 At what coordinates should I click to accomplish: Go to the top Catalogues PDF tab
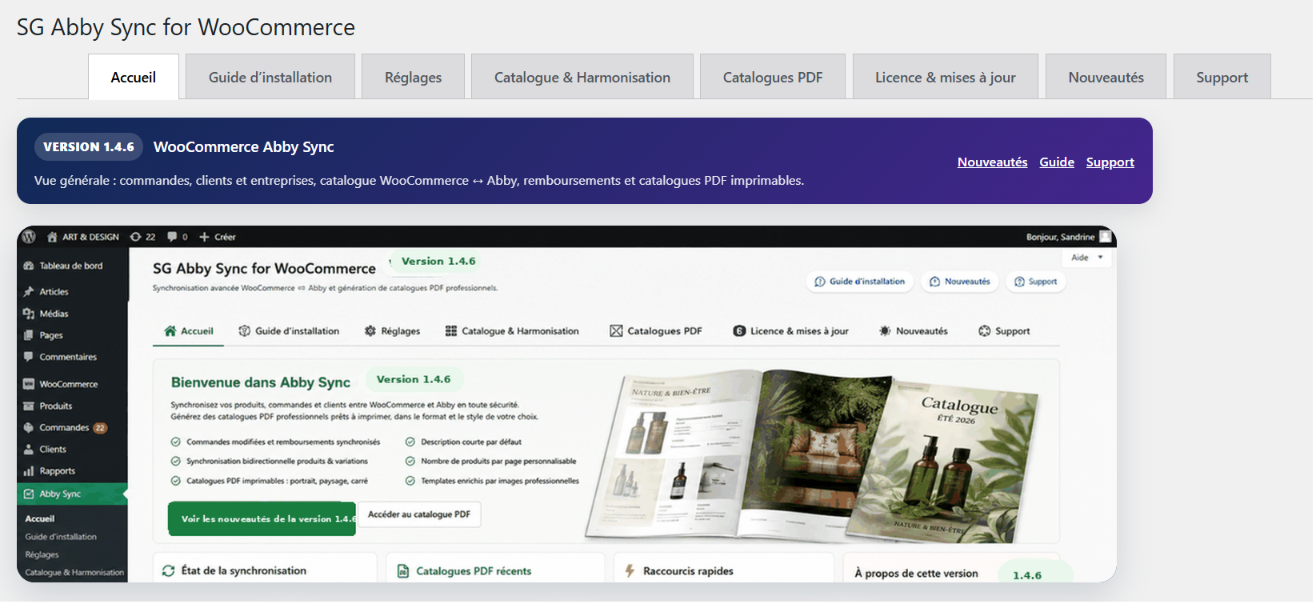click(x=773, y=77)
